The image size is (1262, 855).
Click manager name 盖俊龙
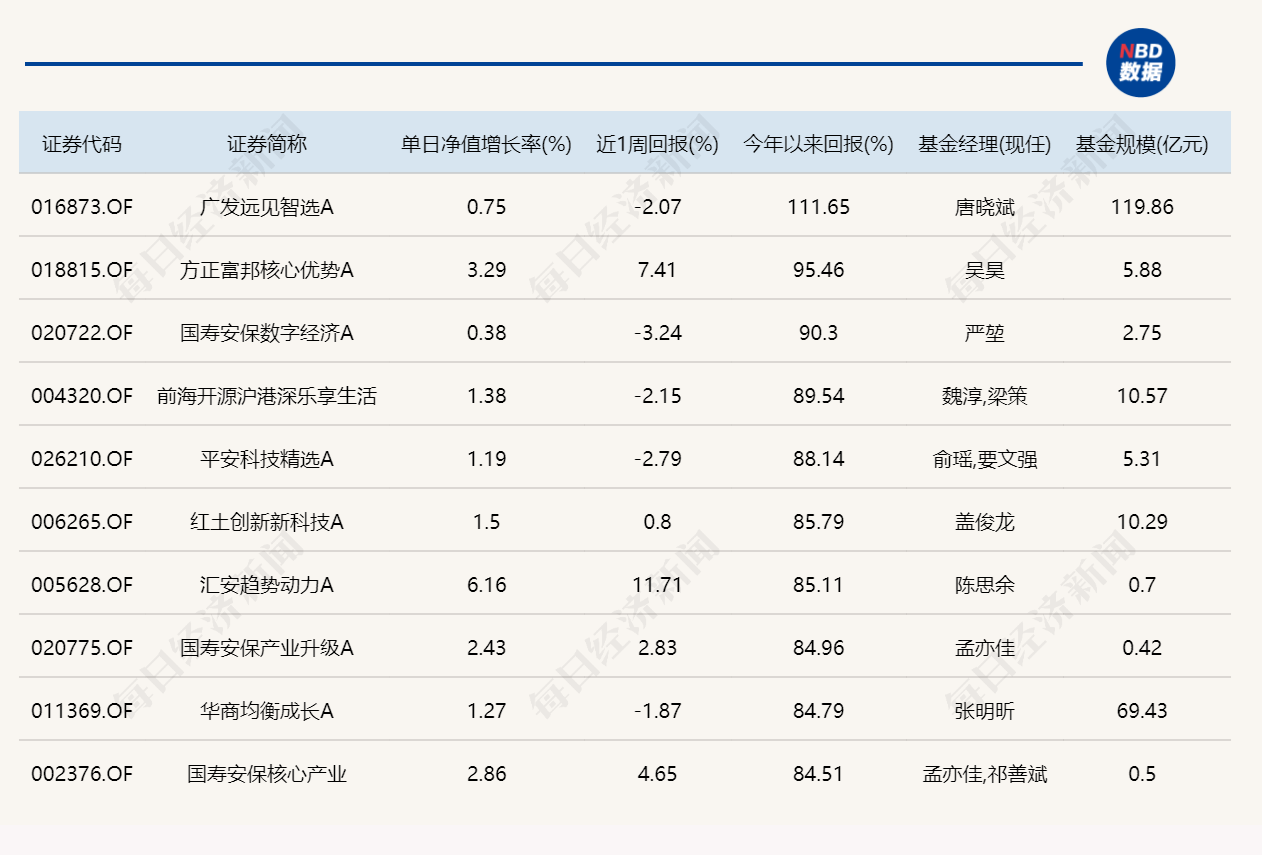(x=984, y=522)
